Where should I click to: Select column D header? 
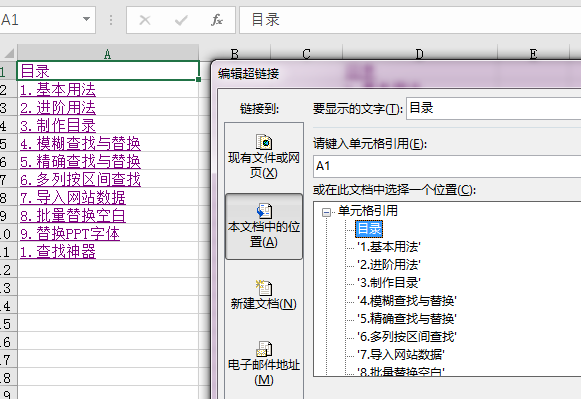click(419, 53)
